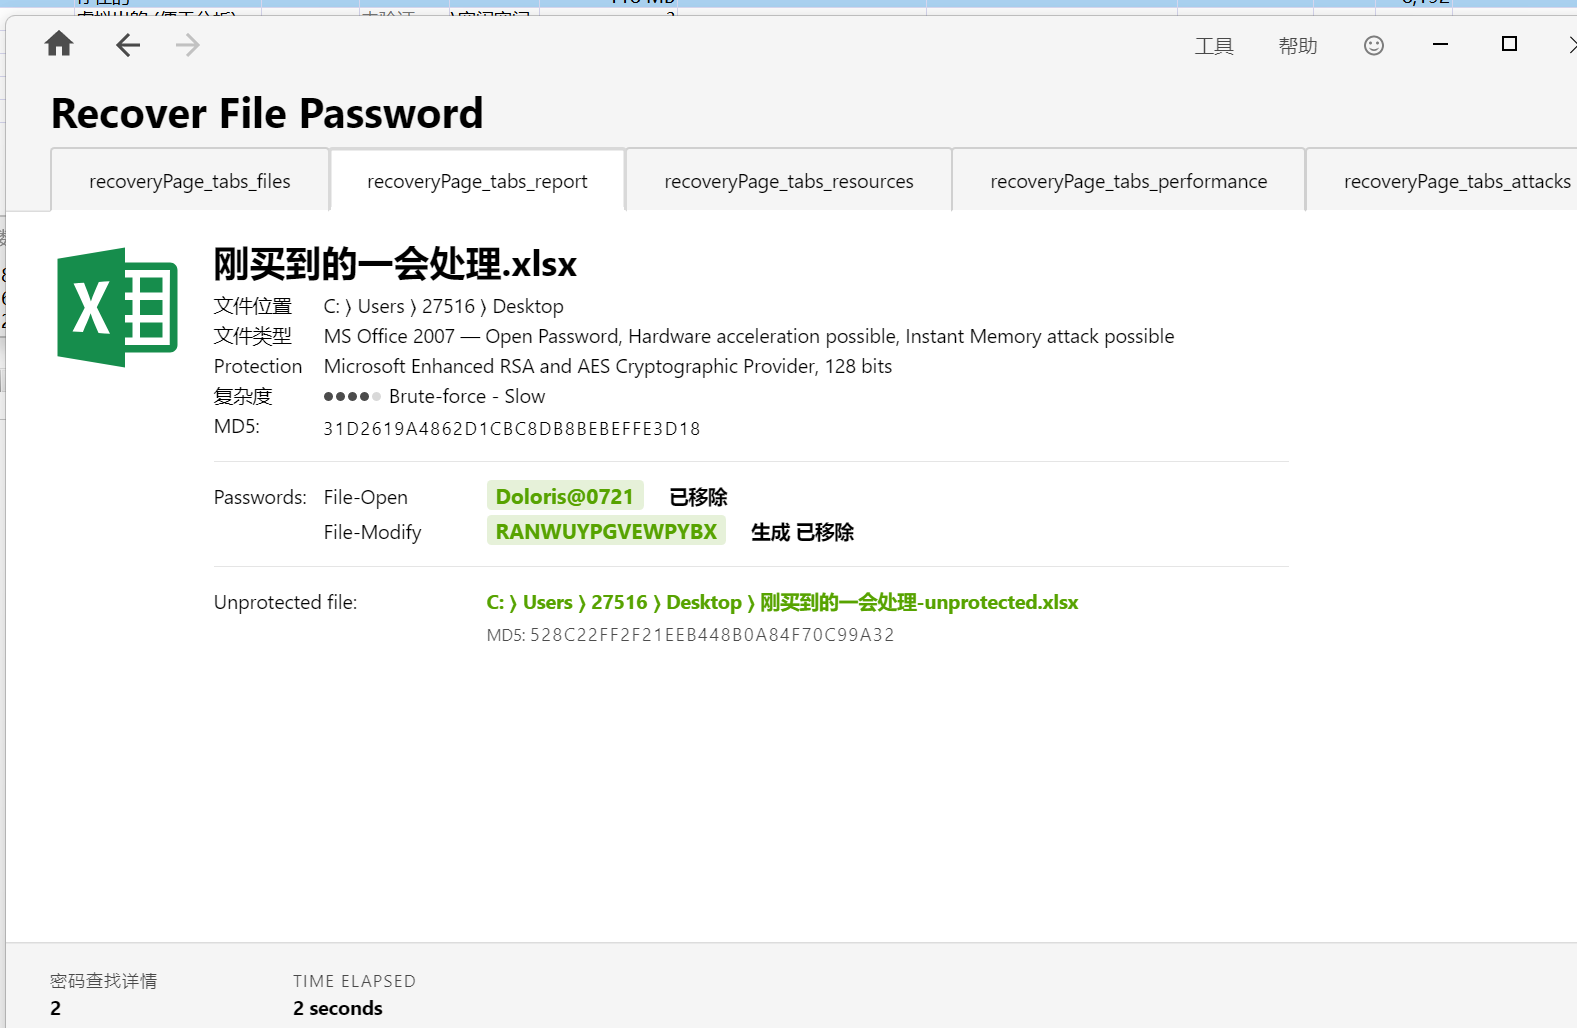Viewport: 1577px width, 1028px height.
Task: Maximize the recovery window
Action: (x=1509, y=44)
